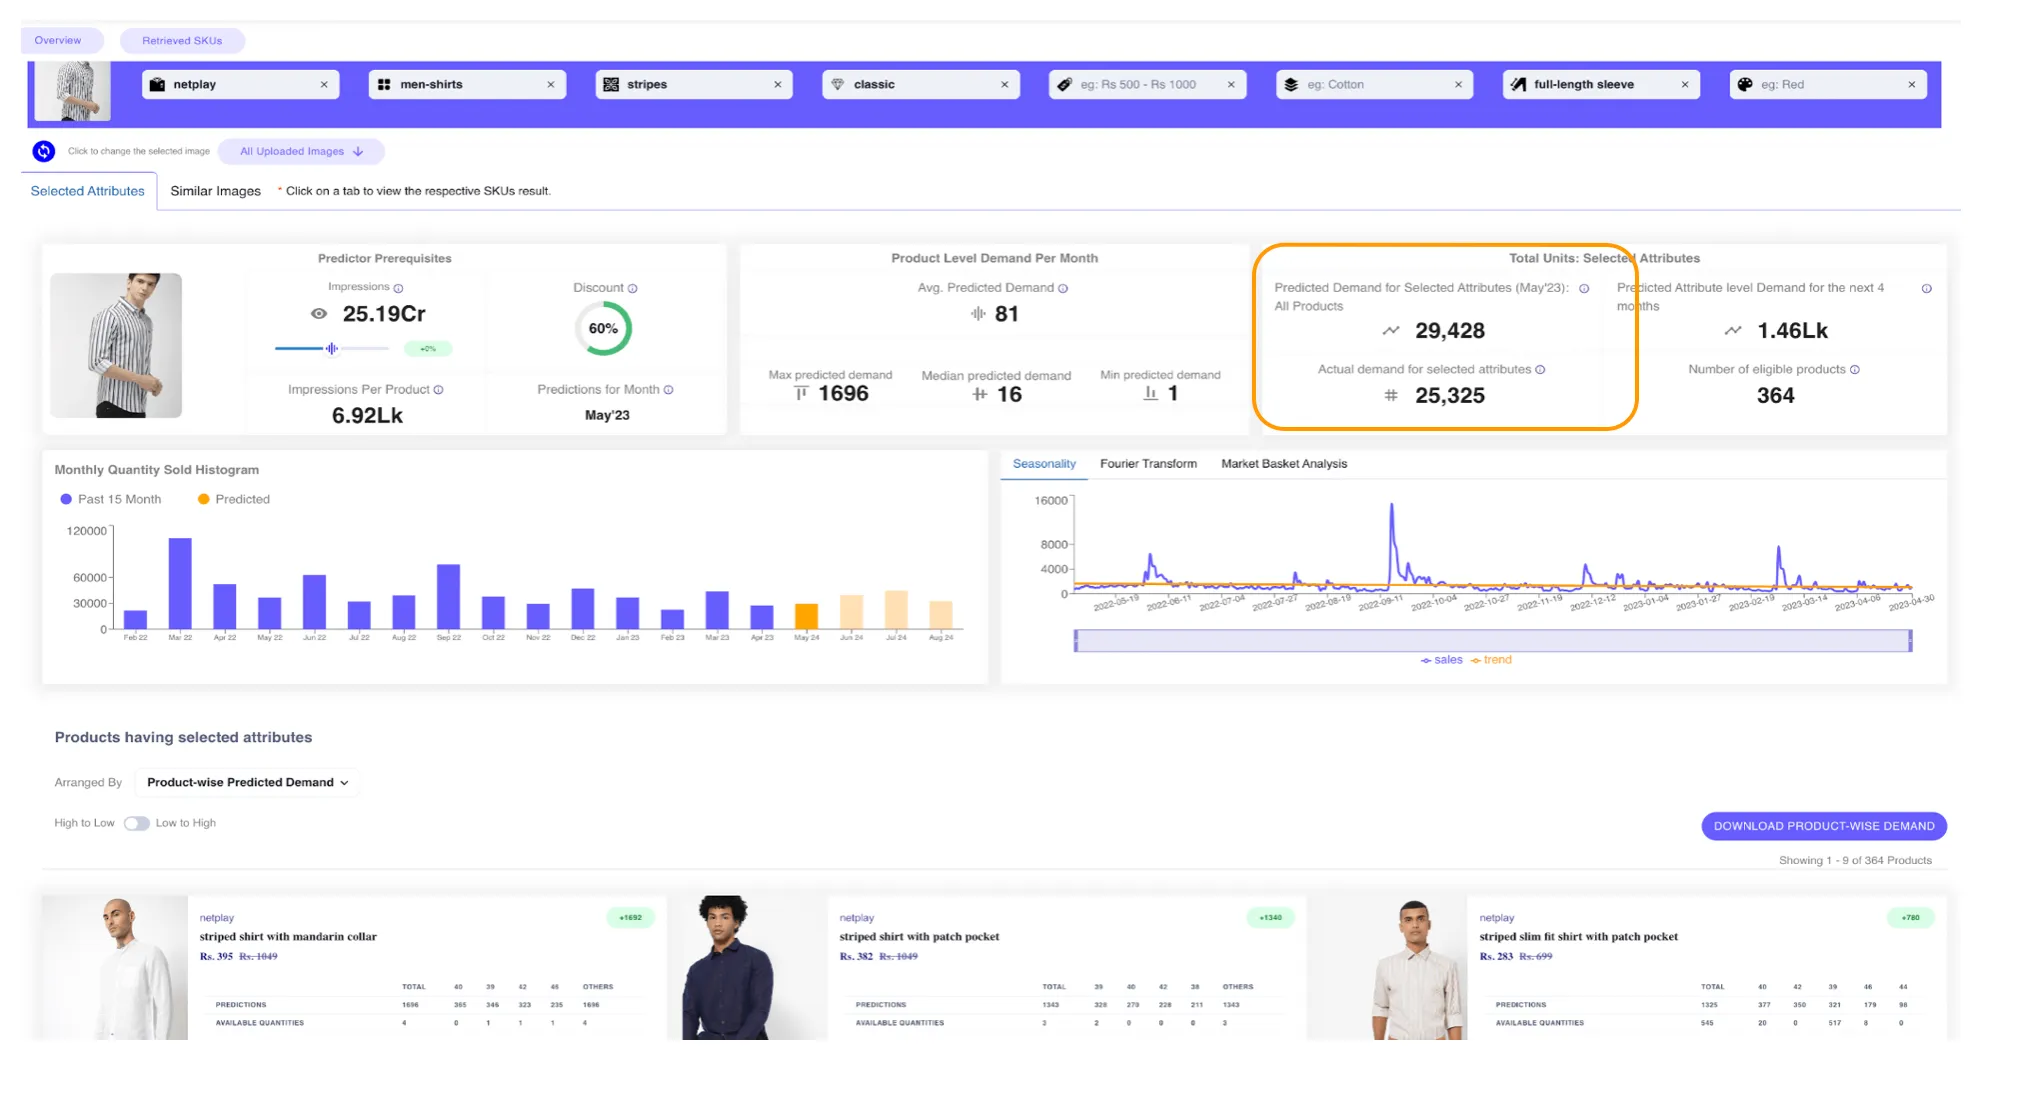Click the color input field showing Red
This screenshot has width=2028, height=1094.
[1828, 85]
